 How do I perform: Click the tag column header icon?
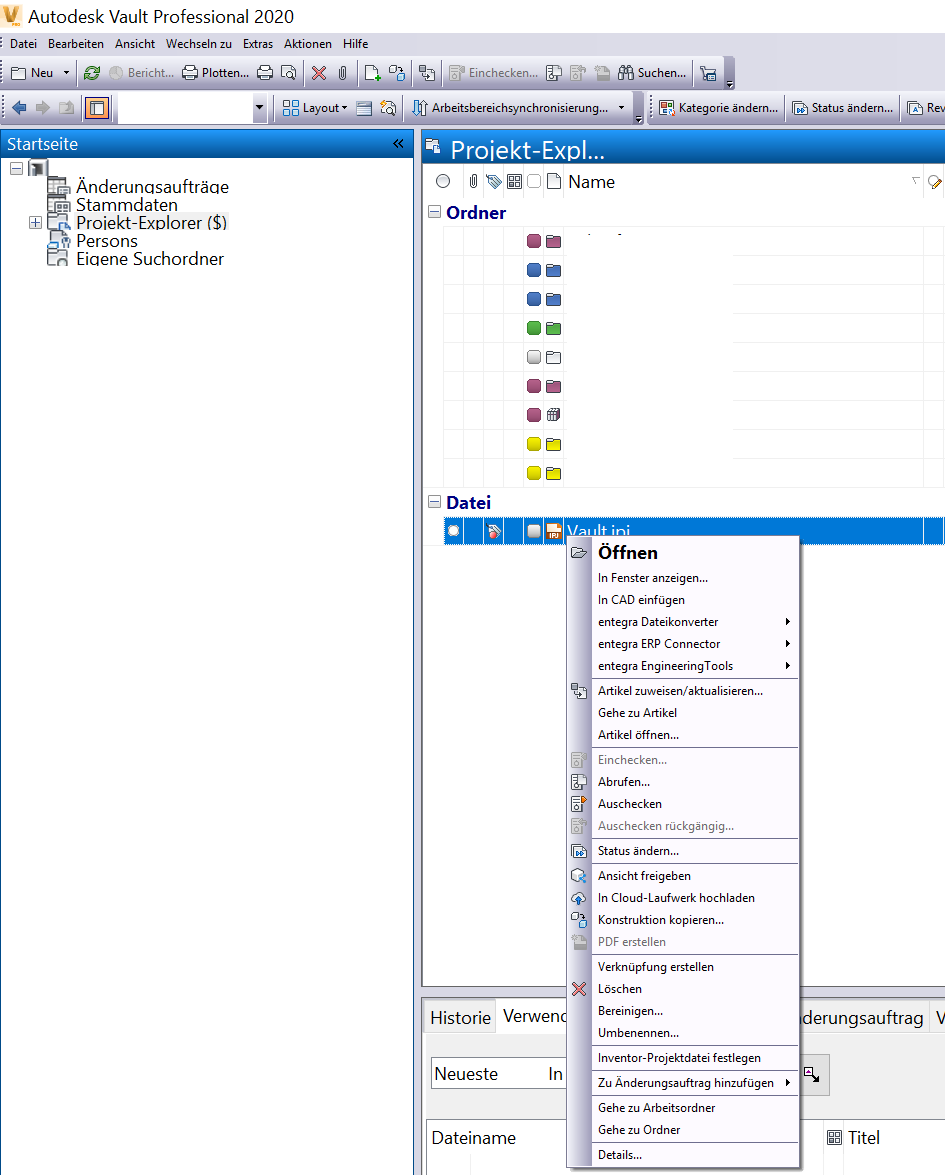493,181
